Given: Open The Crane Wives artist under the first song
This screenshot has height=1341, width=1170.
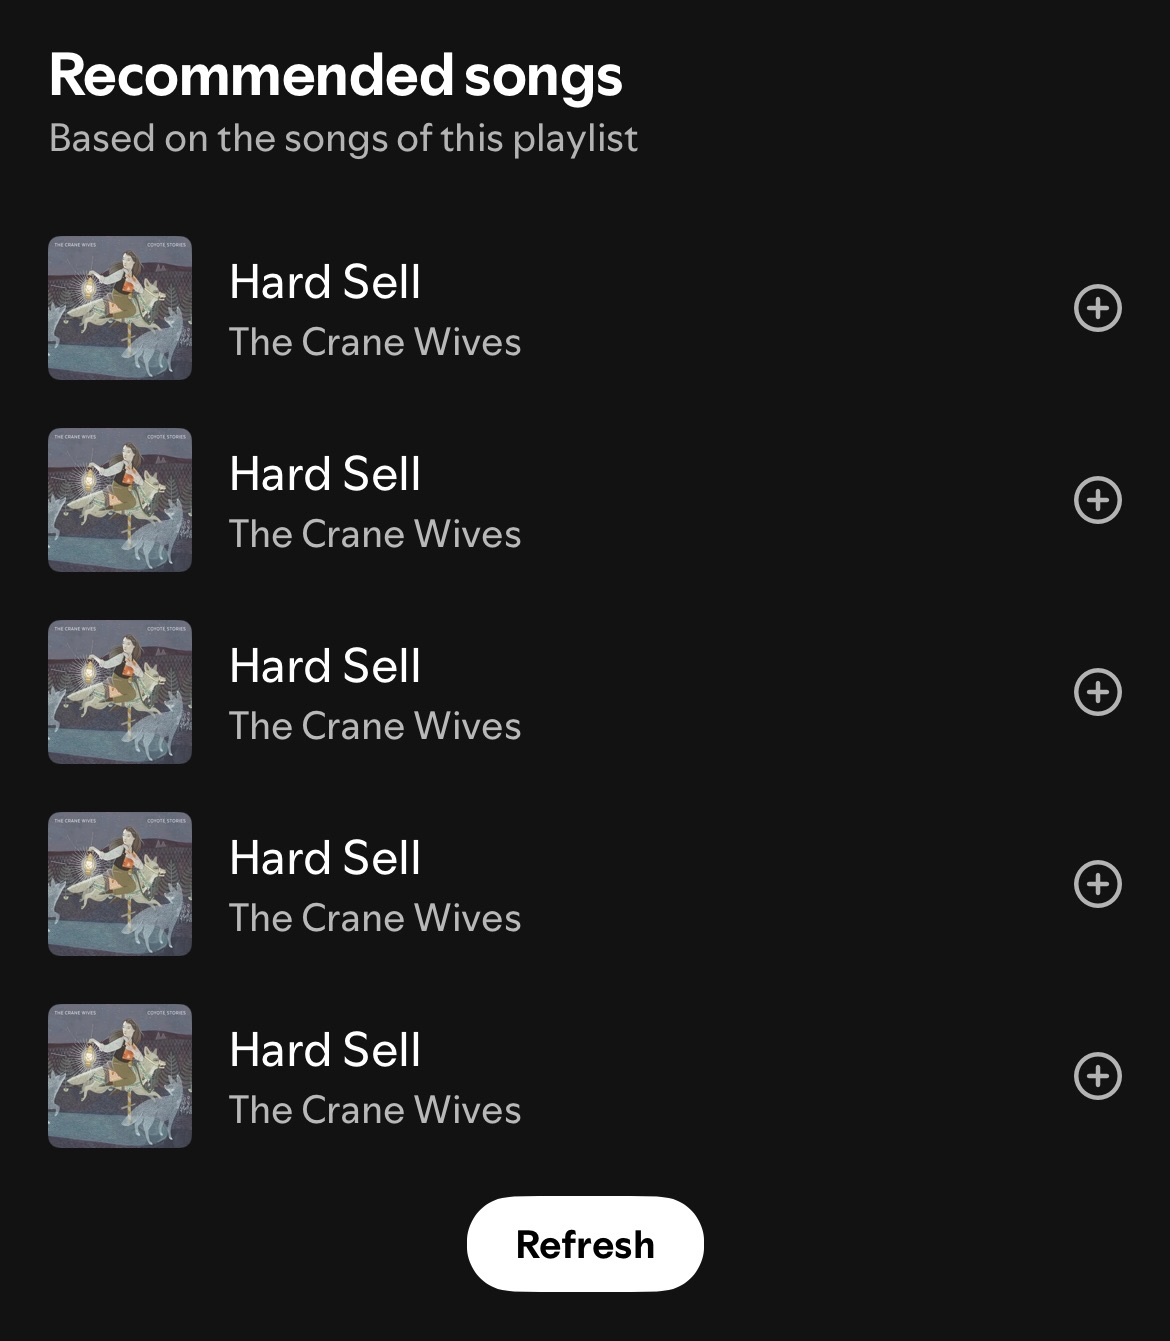Looking at the screenshot, I should (x=375, y=342).
